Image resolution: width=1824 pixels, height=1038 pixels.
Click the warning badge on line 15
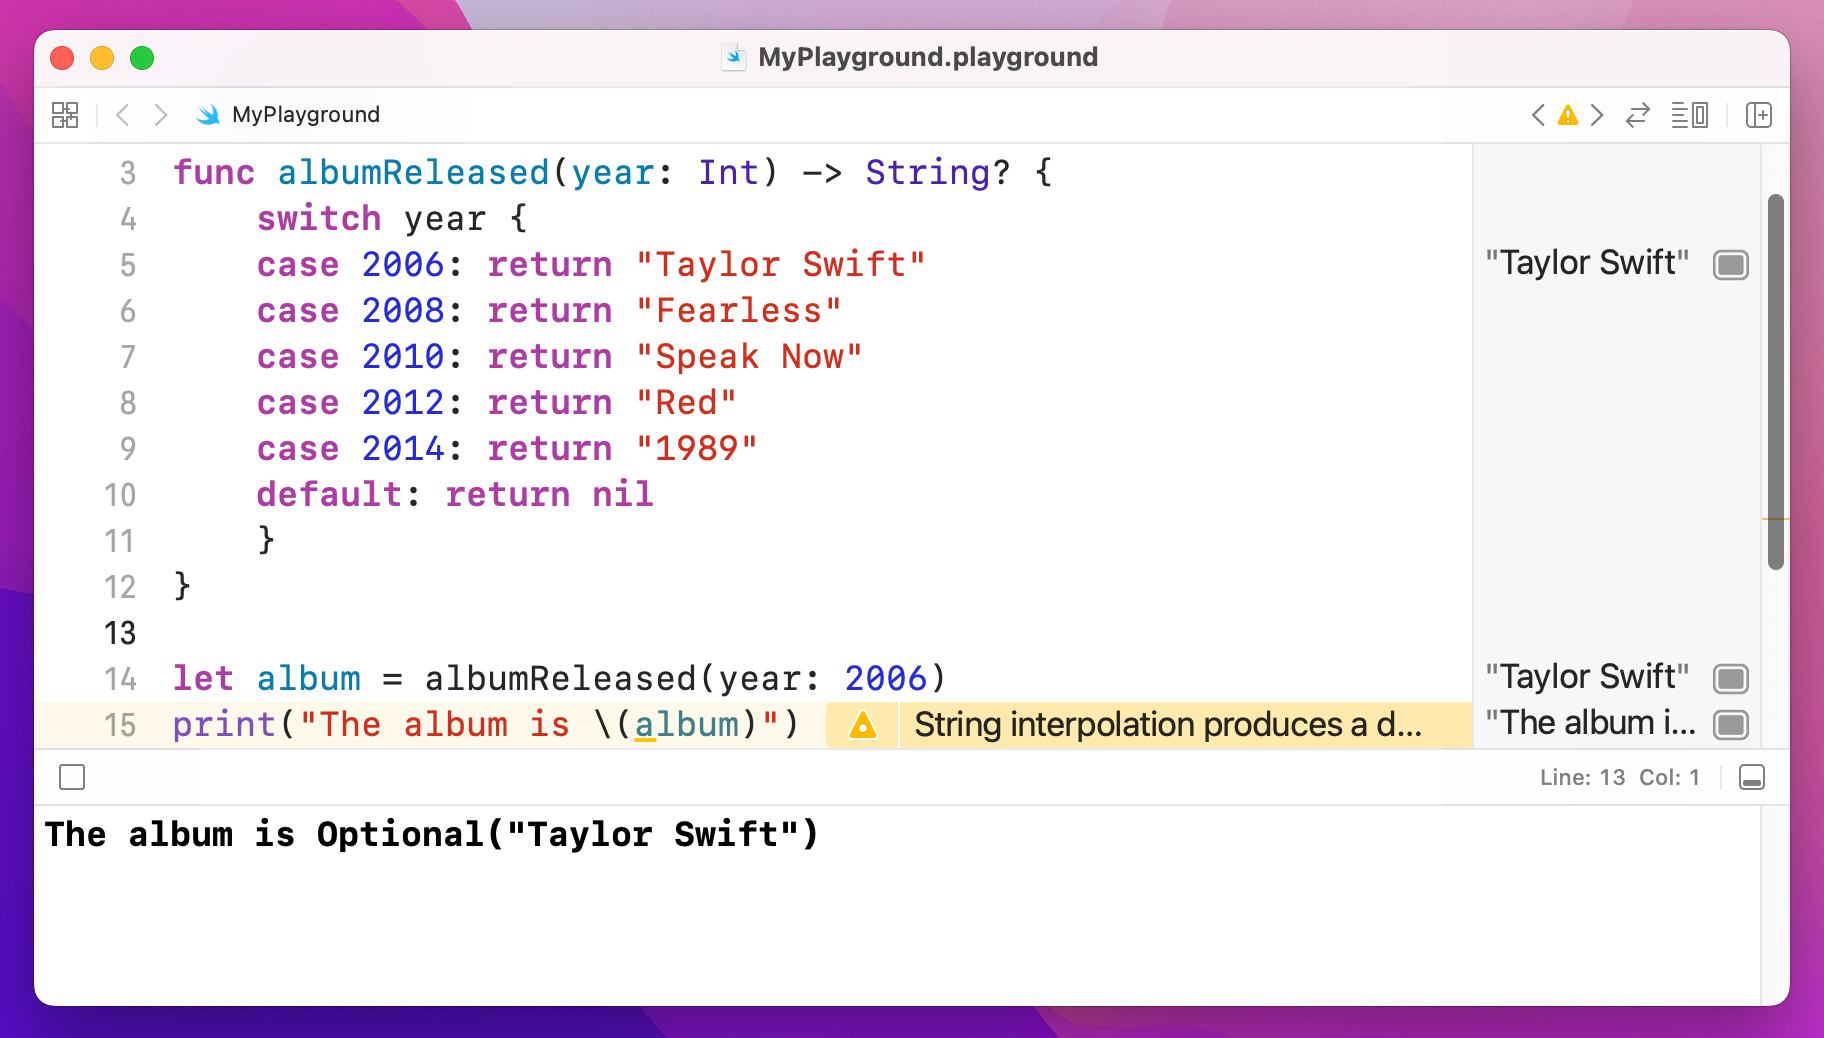click(861, 725)
